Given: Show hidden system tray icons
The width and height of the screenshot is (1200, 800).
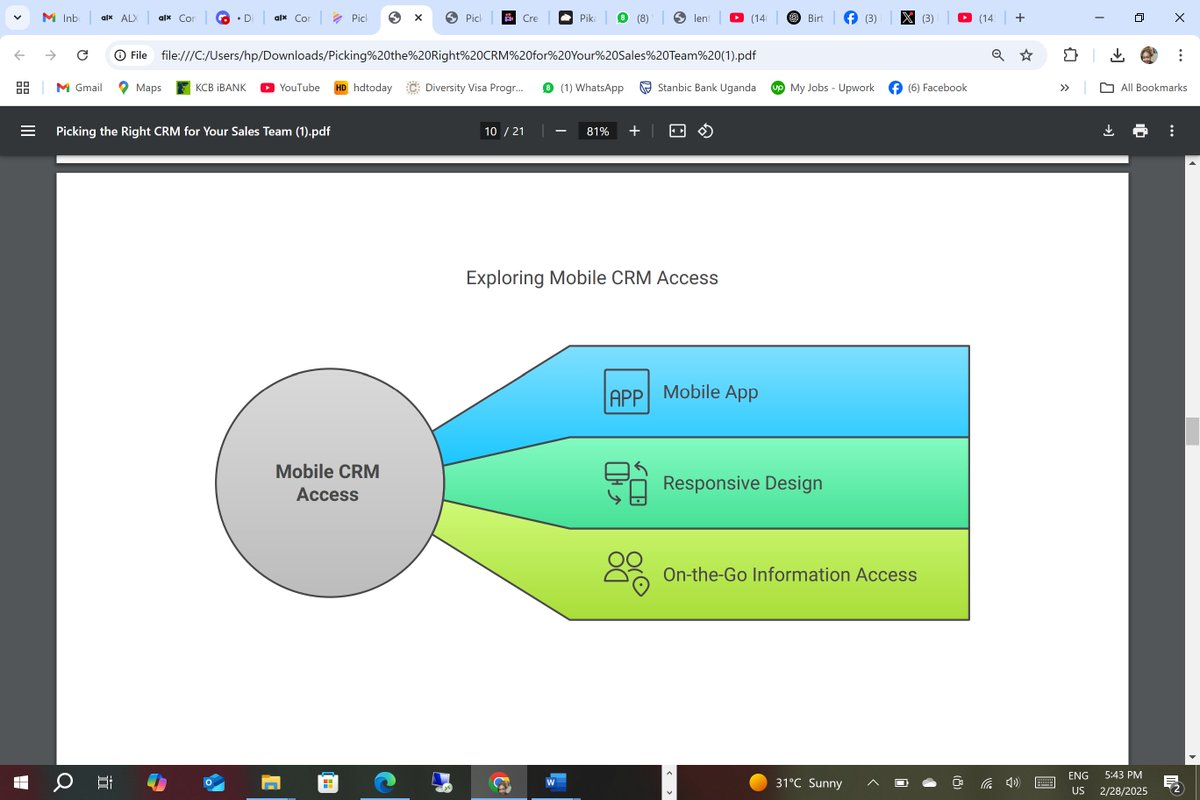Looking at the screenshot, I should (872, 782).
